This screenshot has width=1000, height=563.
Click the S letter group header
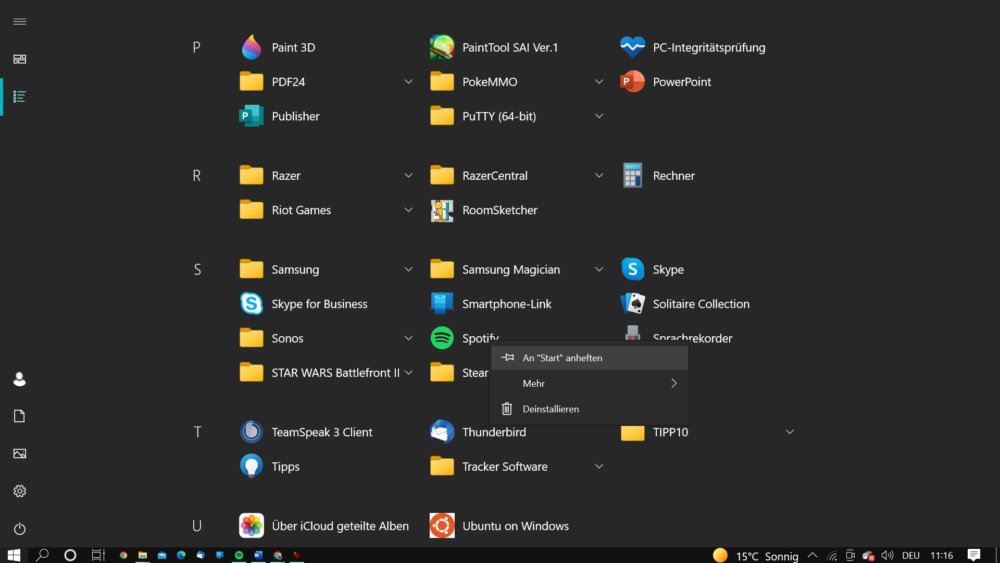click(x=196, y=269)
